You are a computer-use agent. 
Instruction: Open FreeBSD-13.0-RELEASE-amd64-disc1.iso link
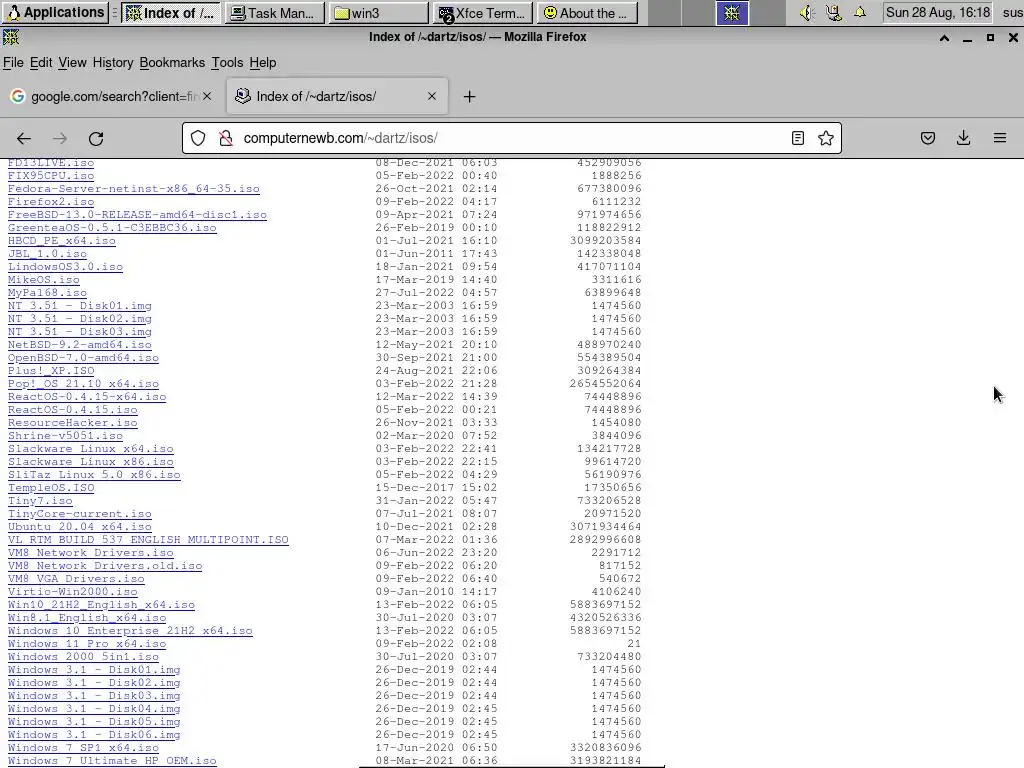[x=137, y=215]
